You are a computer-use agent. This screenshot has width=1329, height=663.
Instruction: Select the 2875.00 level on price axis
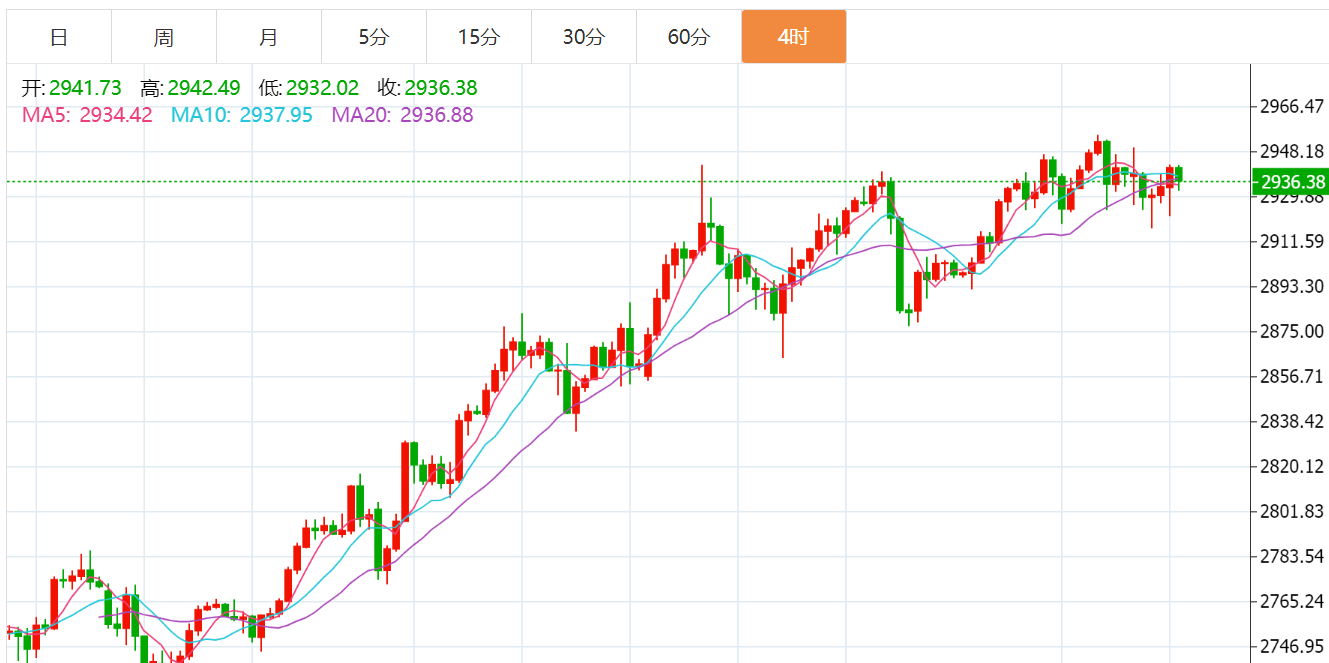[1293, 332]
